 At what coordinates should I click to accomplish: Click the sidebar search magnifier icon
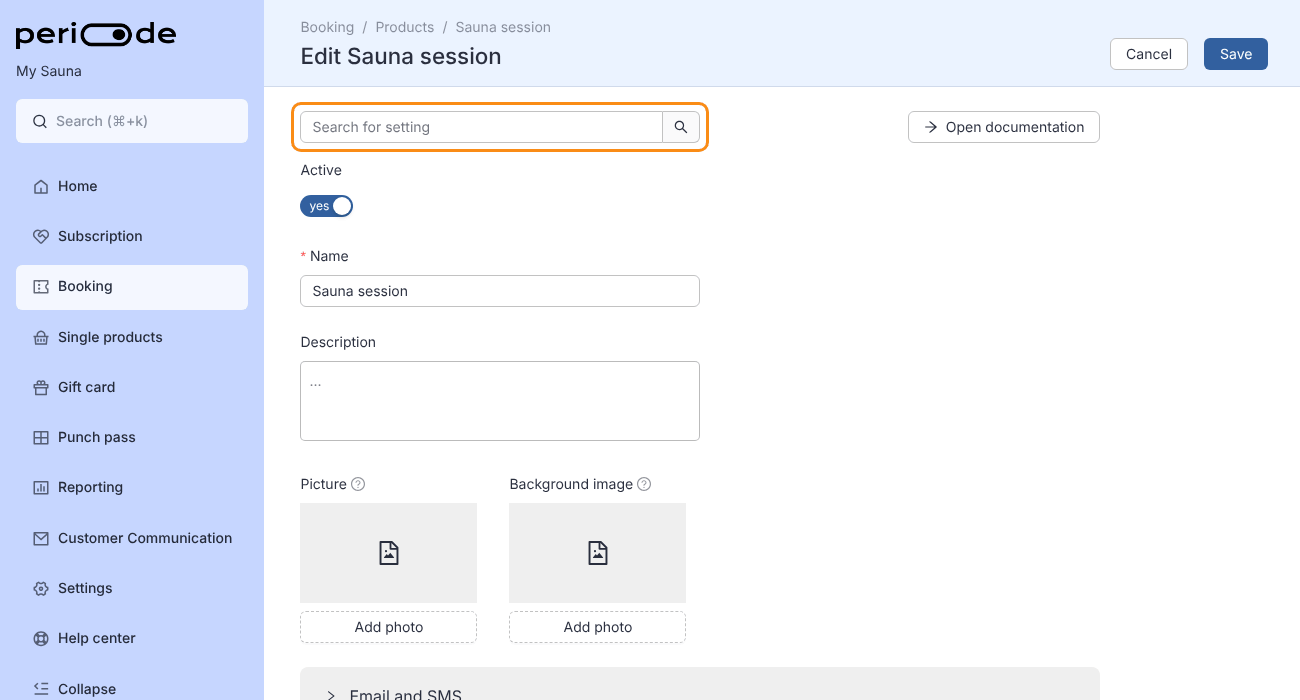tap(40, 121)
